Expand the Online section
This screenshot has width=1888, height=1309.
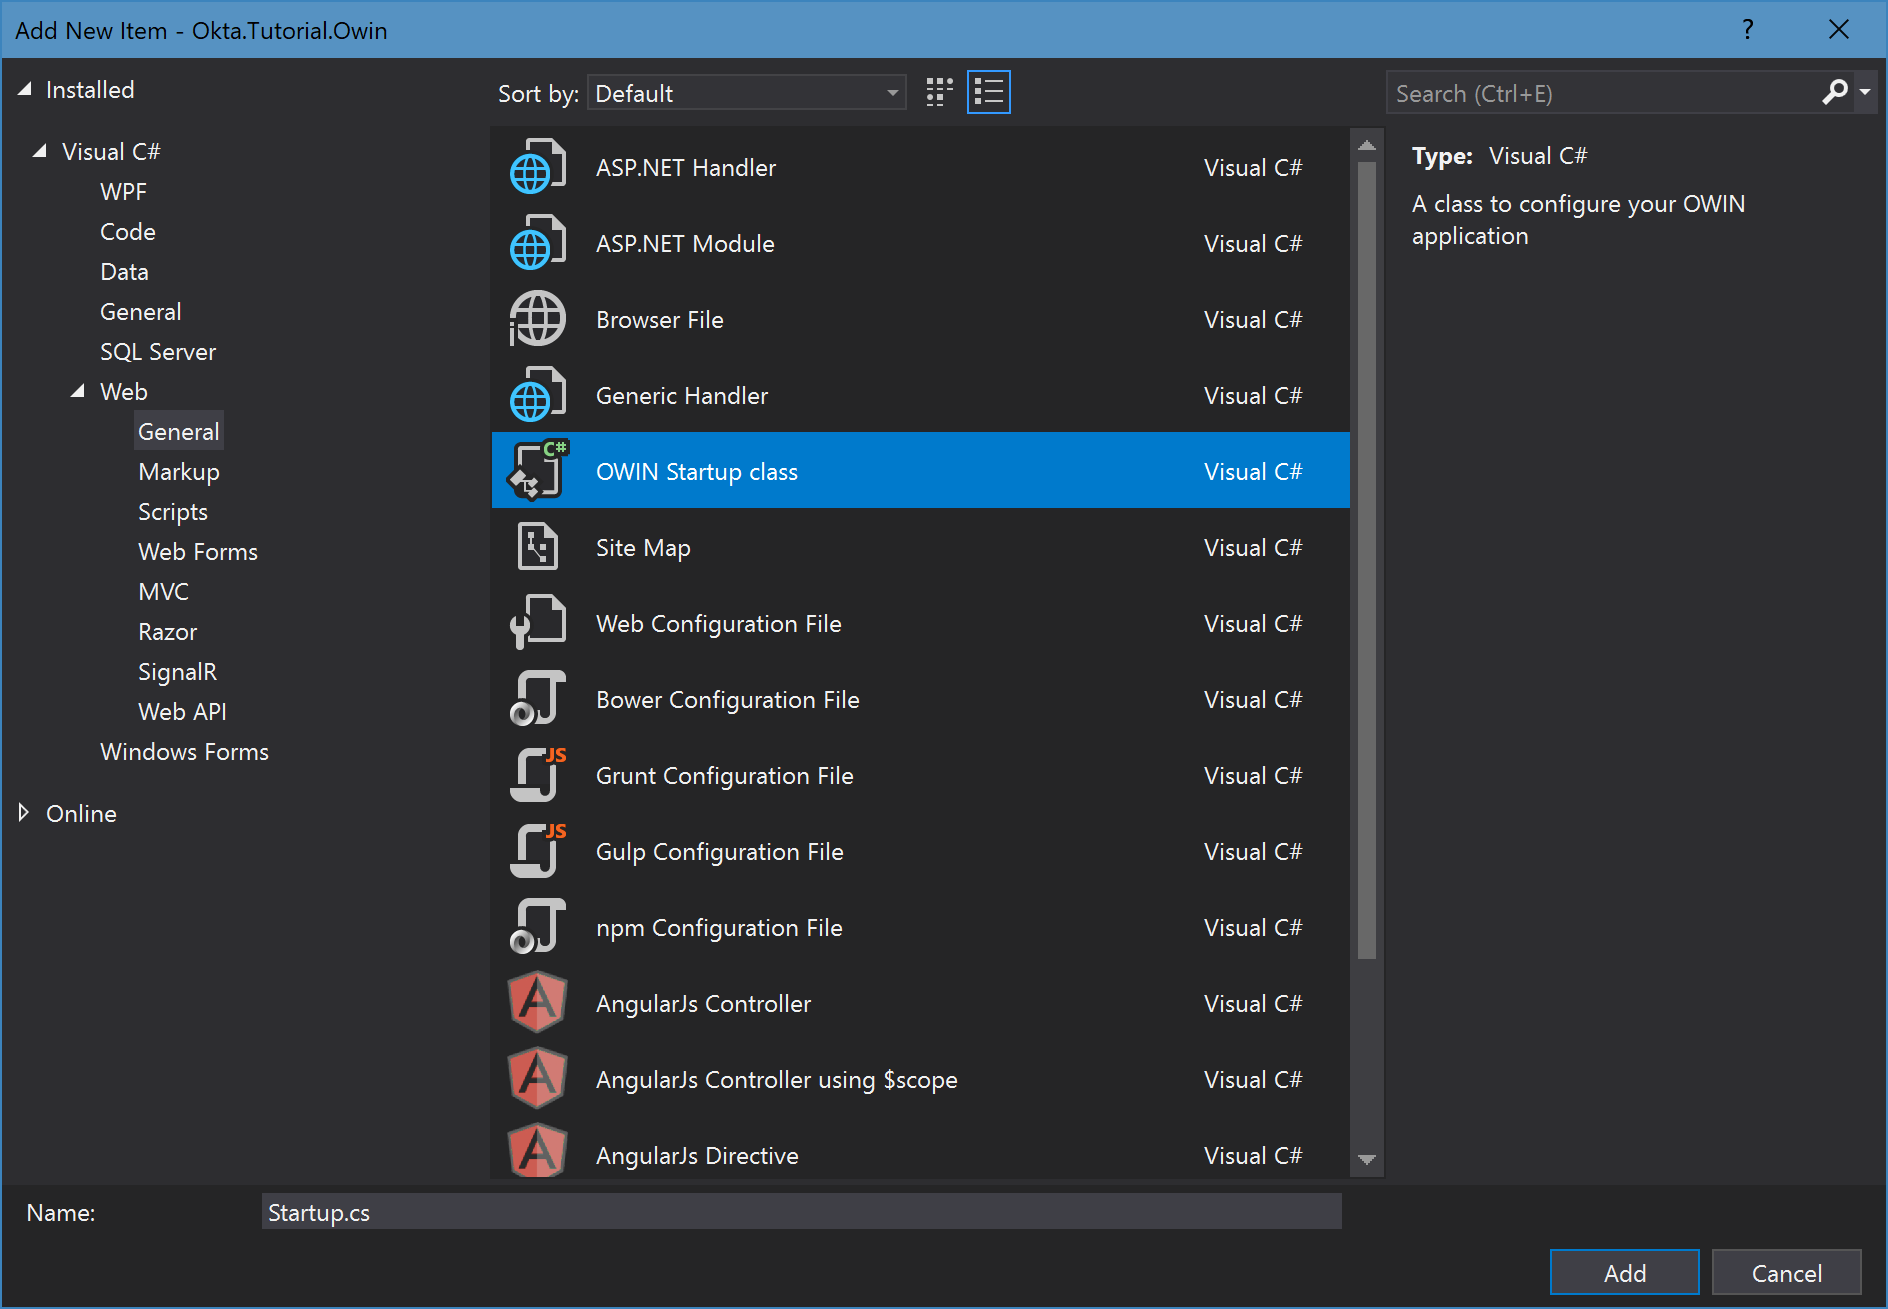24,813
